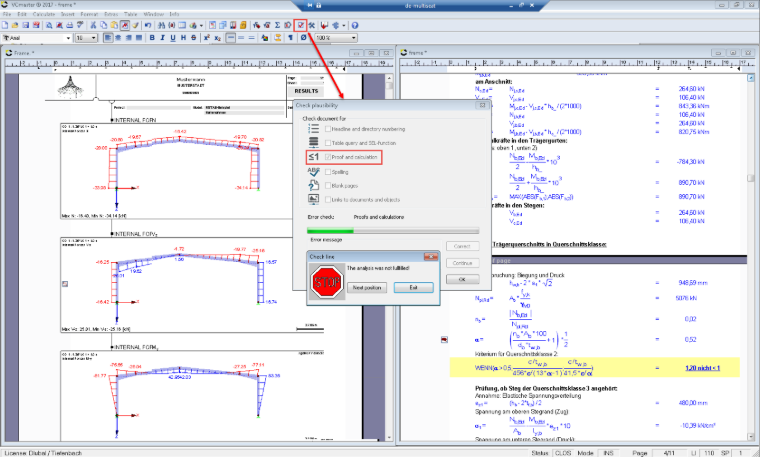Click the Next position button
Viewport: 760px width, 457px height.
click(367, 287)
